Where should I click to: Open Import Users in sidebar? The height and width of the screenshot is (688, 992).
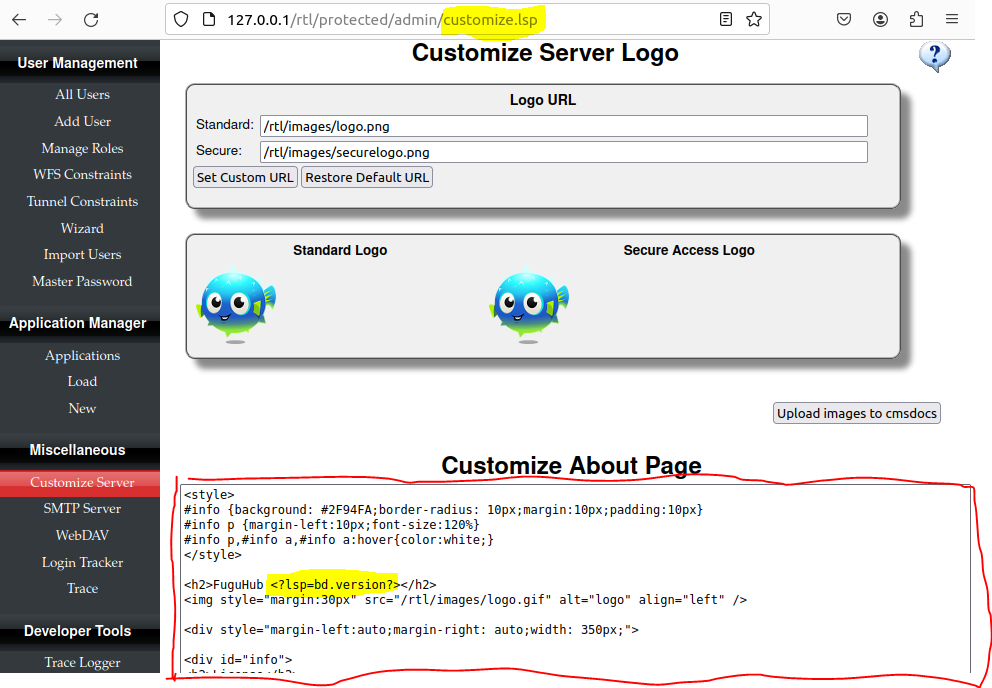pyautogui.click(x=82, y=254)
